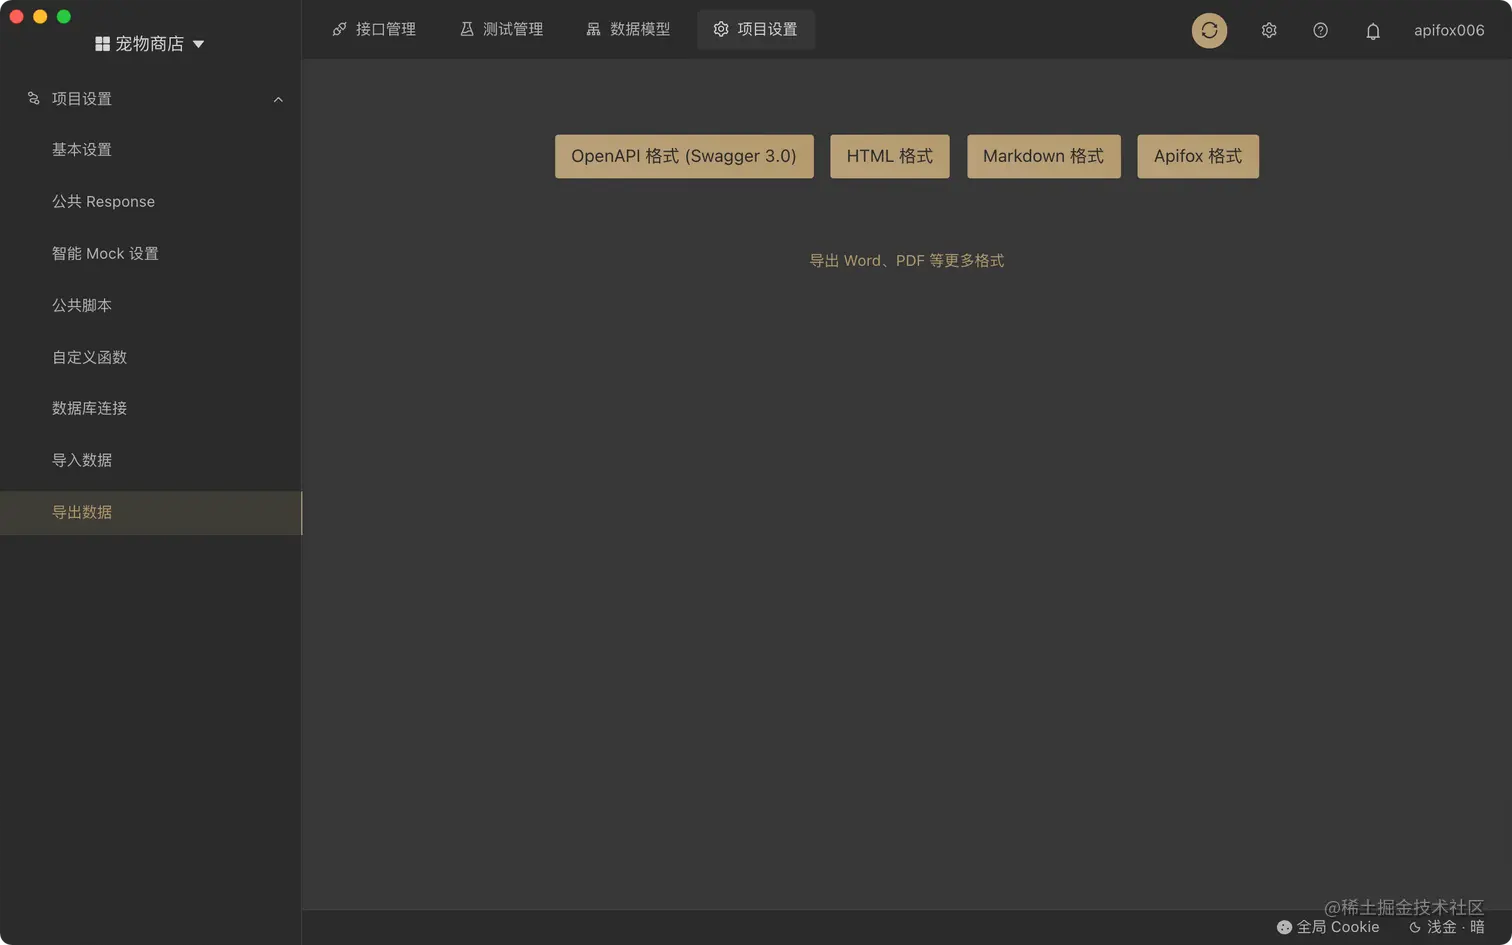Click the sync refresh icon
Viewport: 1512px width, 945px height.
(1209, 30)
